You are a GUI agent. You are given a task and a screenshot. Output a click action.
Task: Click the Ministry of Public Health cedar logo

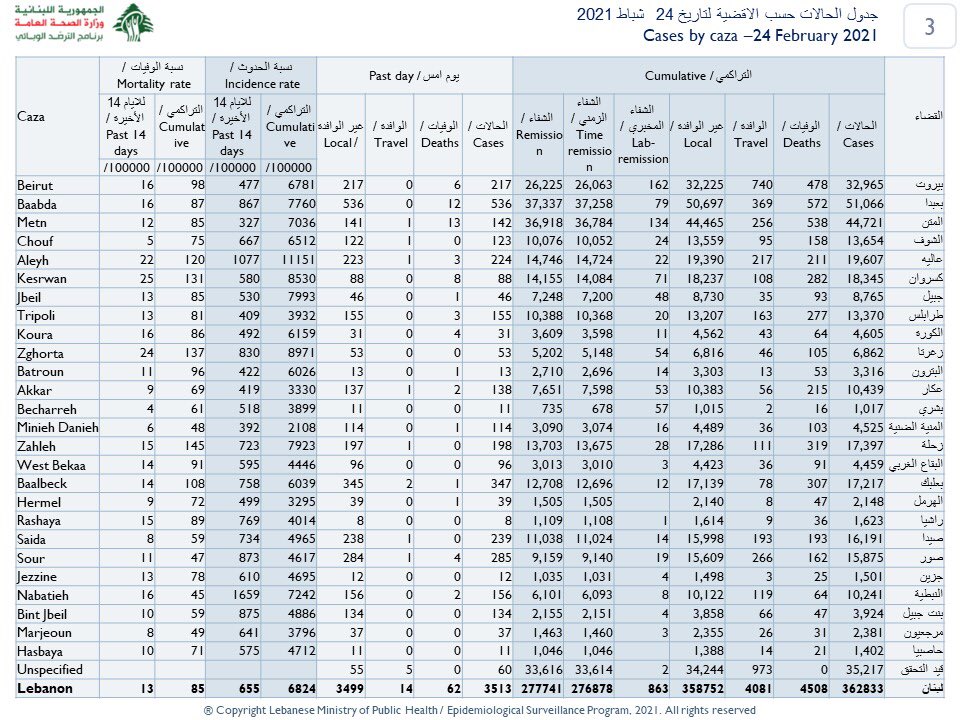(x=131, y=22)
